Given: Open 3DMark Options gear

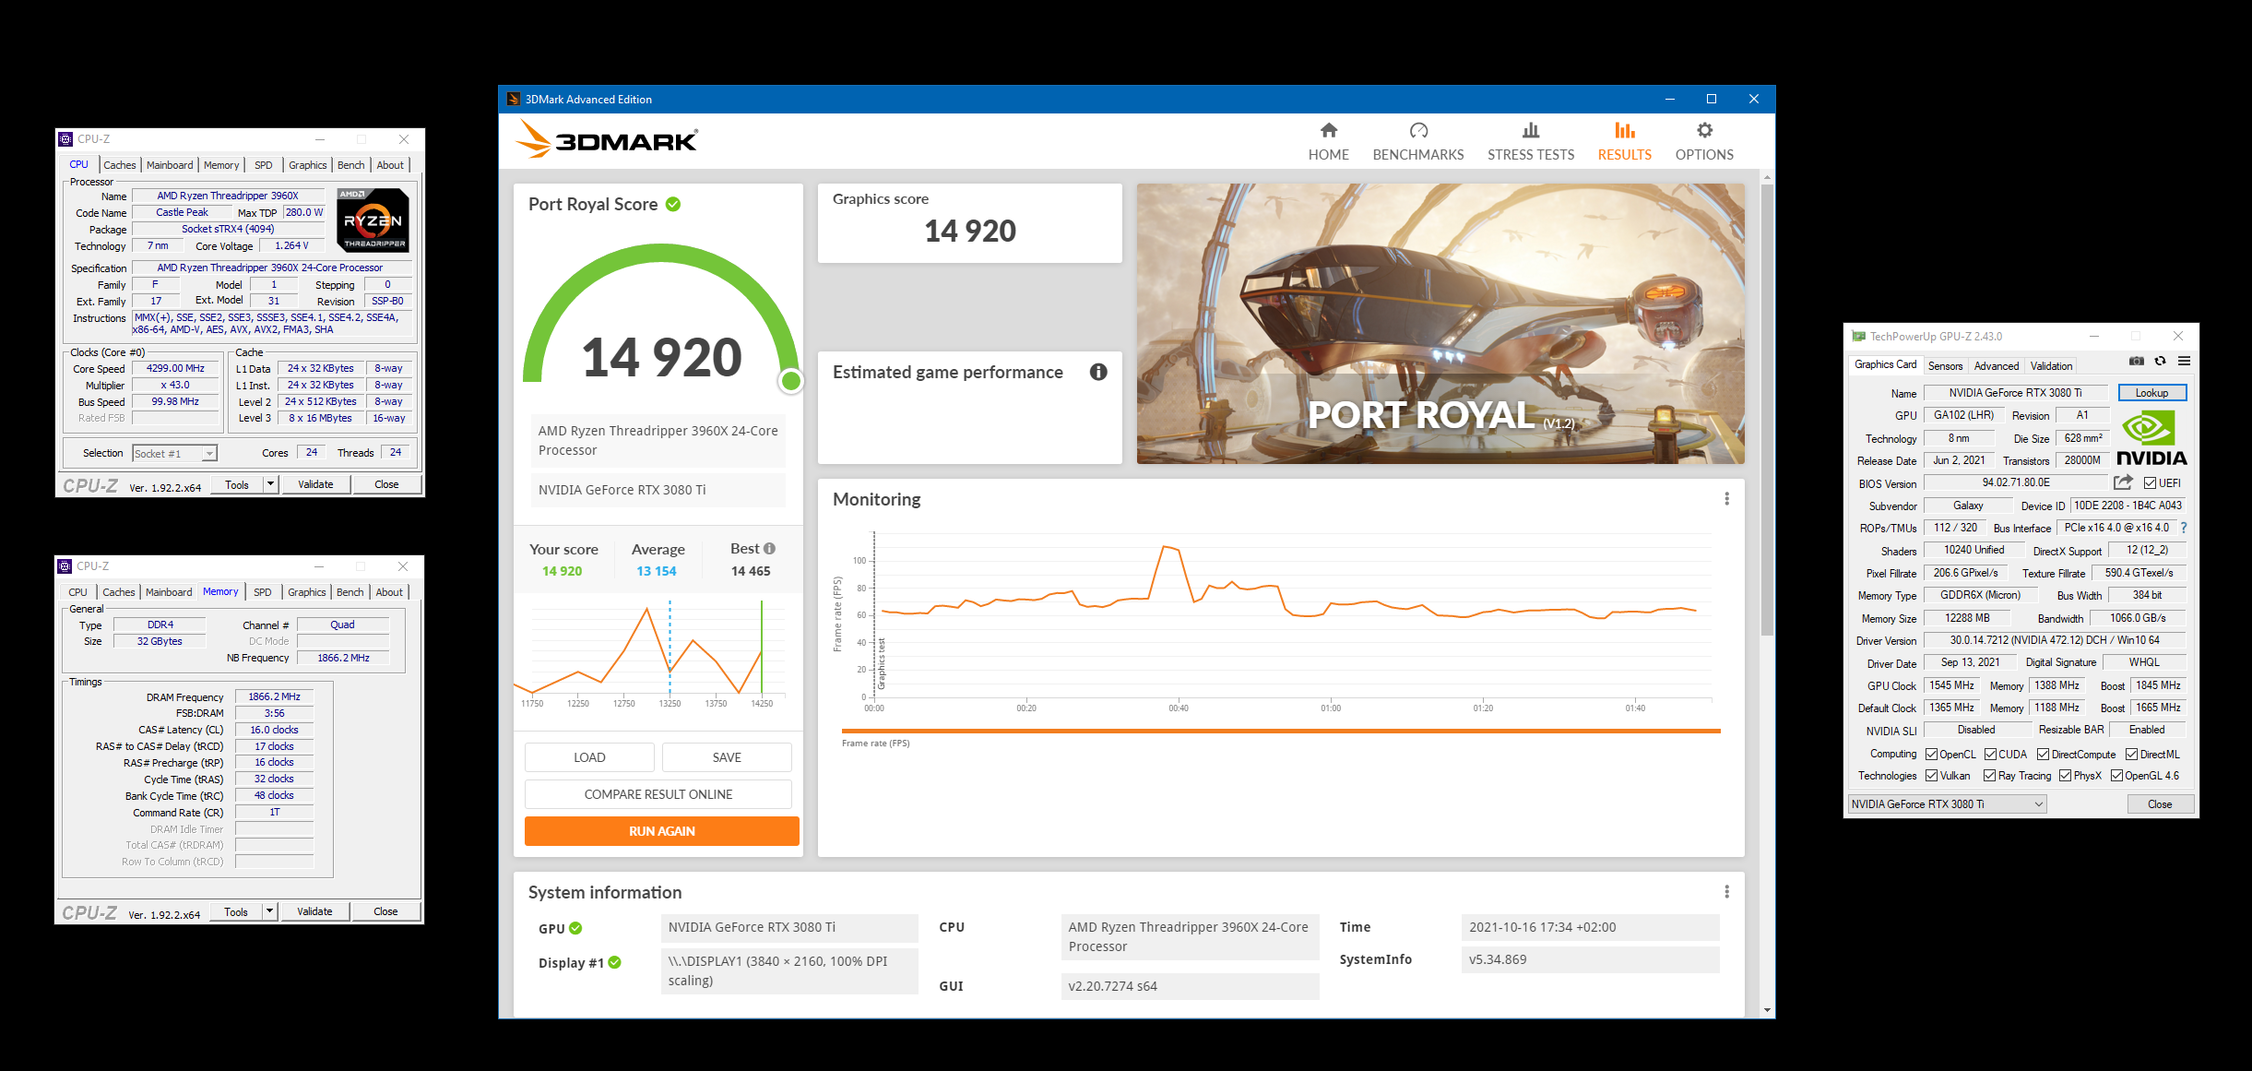Looking at the screenshot, I should pyautogui.click(x=1704, y=131).
